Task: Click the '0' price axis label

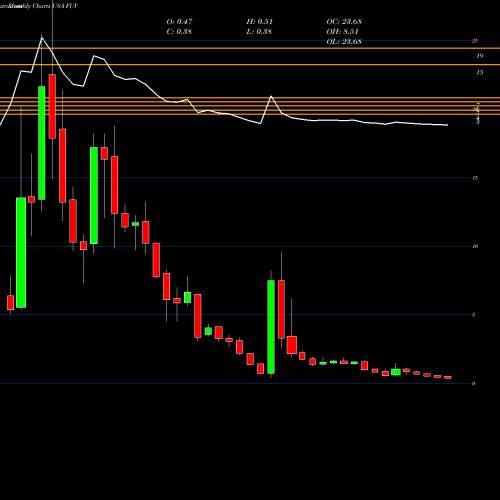Action: point(474,384)
